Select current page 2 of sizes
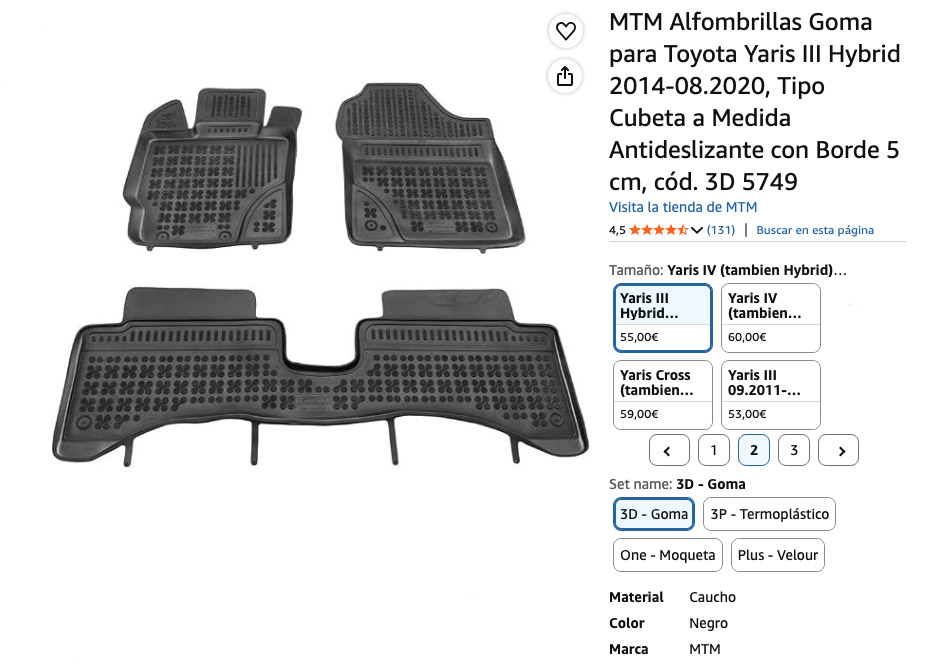Screen dimensions: 925x671 [753, 450]
